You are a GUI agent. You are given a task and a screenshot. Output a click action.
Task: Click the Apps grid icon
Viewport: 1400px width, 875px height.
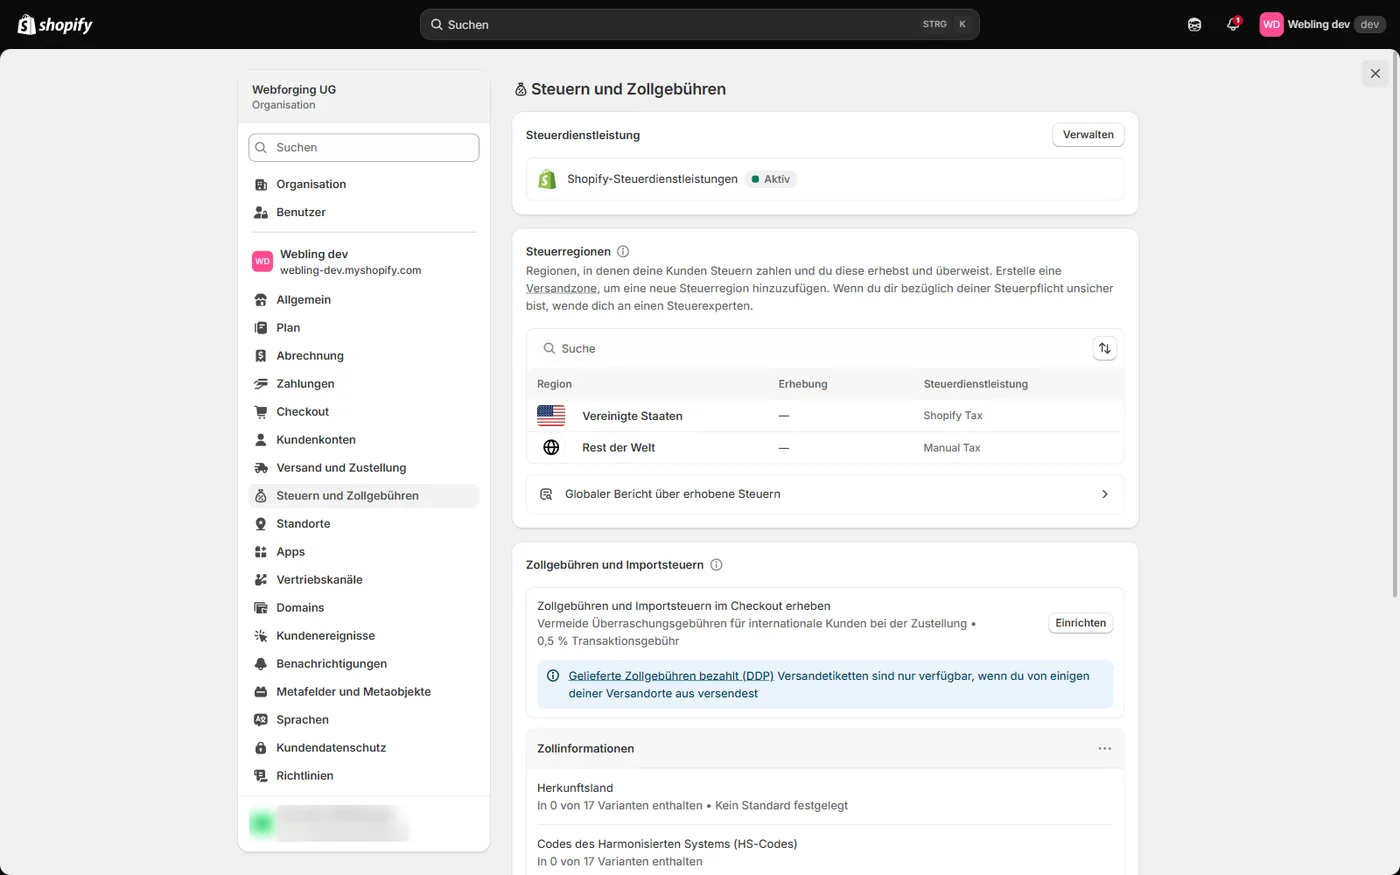point(261,552)
